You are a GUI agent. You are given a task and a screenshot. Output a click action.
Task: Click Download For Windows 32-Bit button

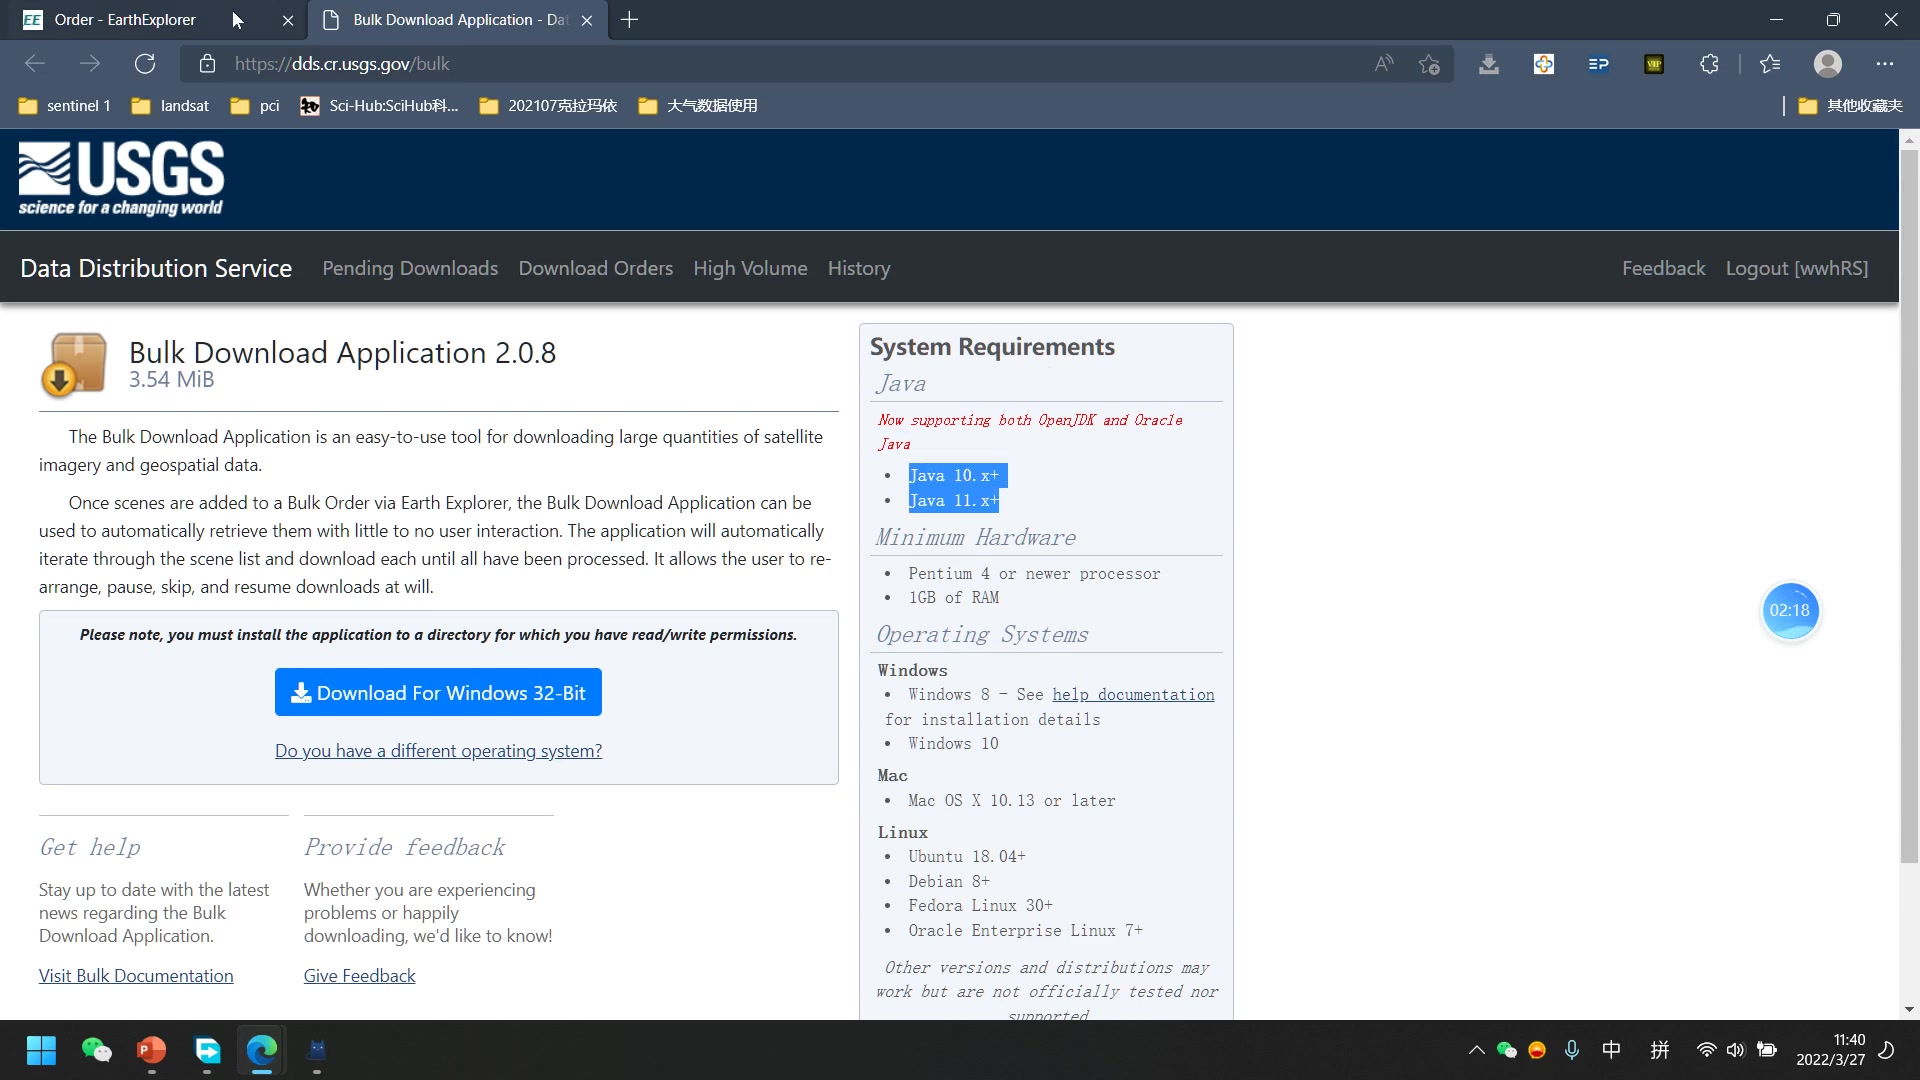(438, 691)
